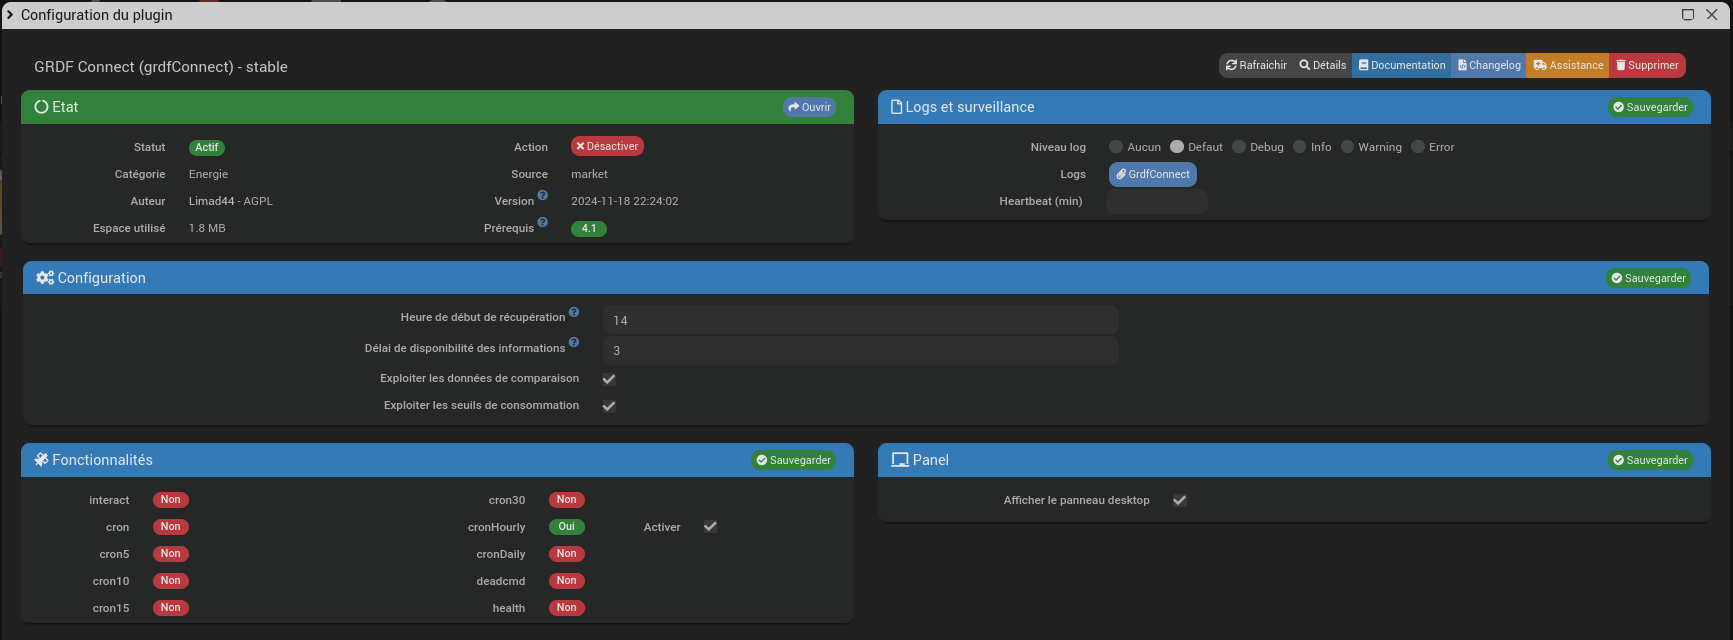
Task: Click the Energie category value
Action: [209, 174]
